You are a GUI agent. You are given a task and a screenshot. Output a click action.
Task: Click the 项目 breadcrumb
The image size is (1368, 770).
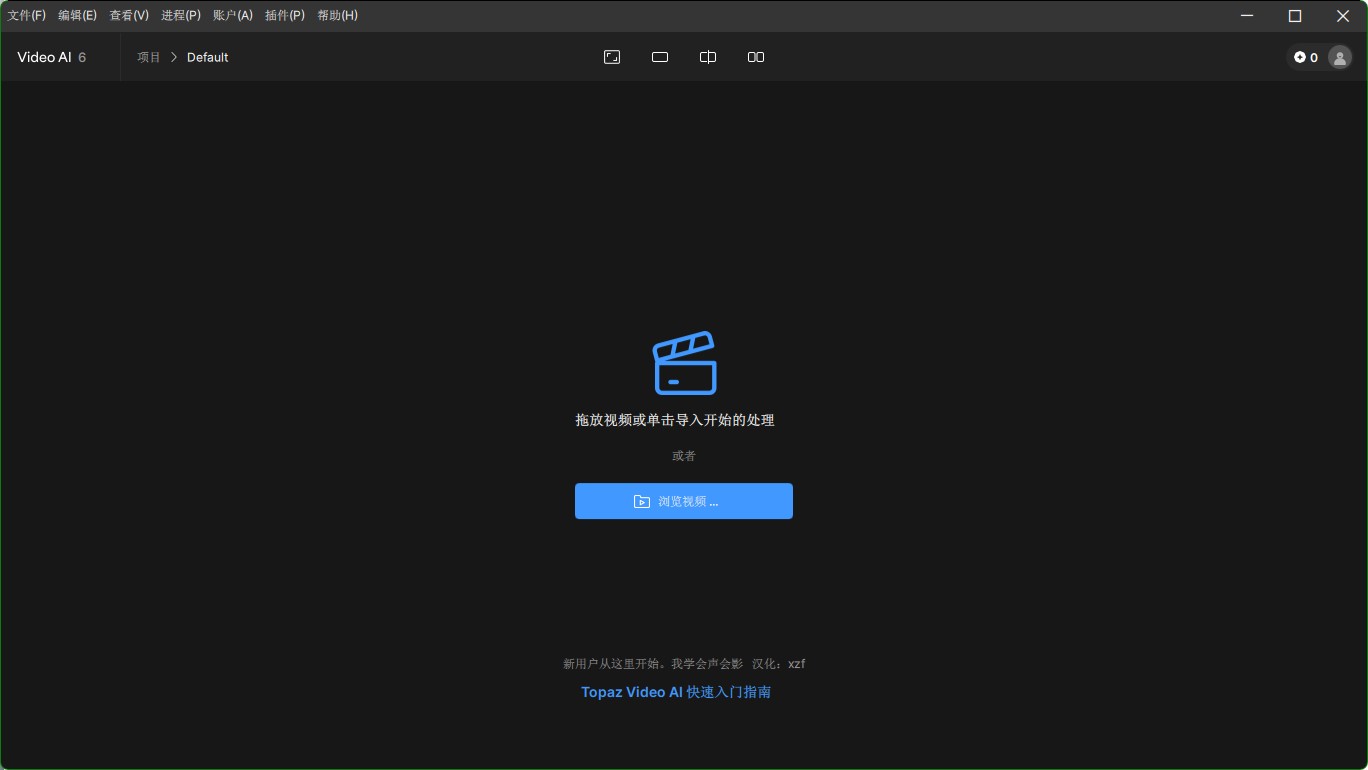pyautogui.click(x=149, y=57)
